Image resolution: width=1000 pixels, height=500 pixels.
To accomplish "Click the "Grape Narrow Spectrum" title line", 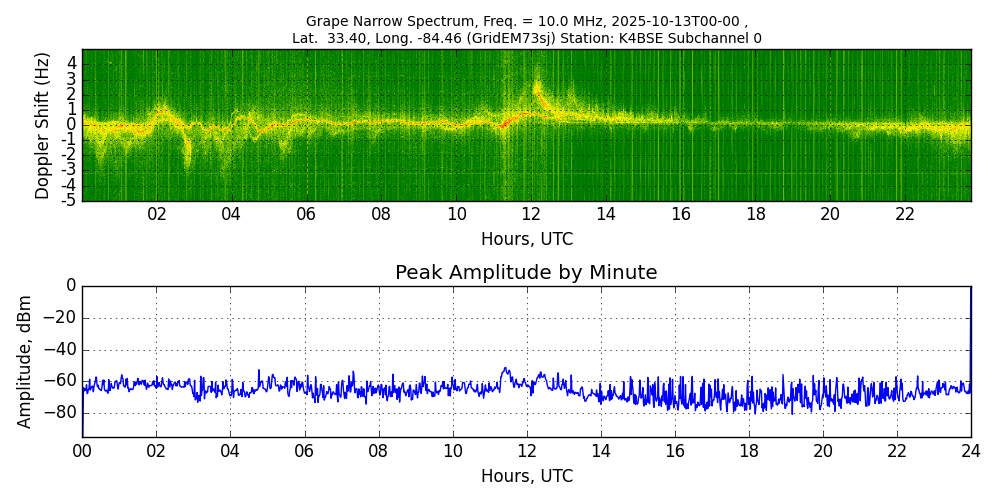I will (x=526, y=21).
